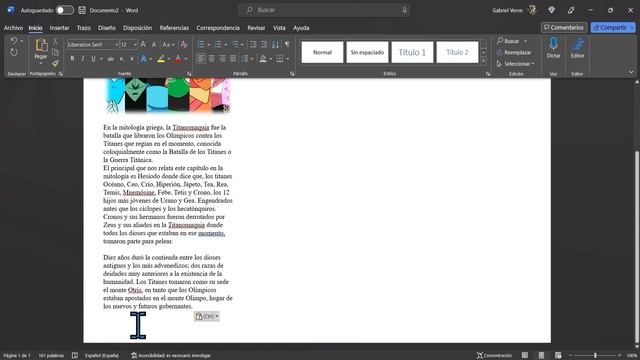Click the save disk icon in title bar

(x=82, y=10)
